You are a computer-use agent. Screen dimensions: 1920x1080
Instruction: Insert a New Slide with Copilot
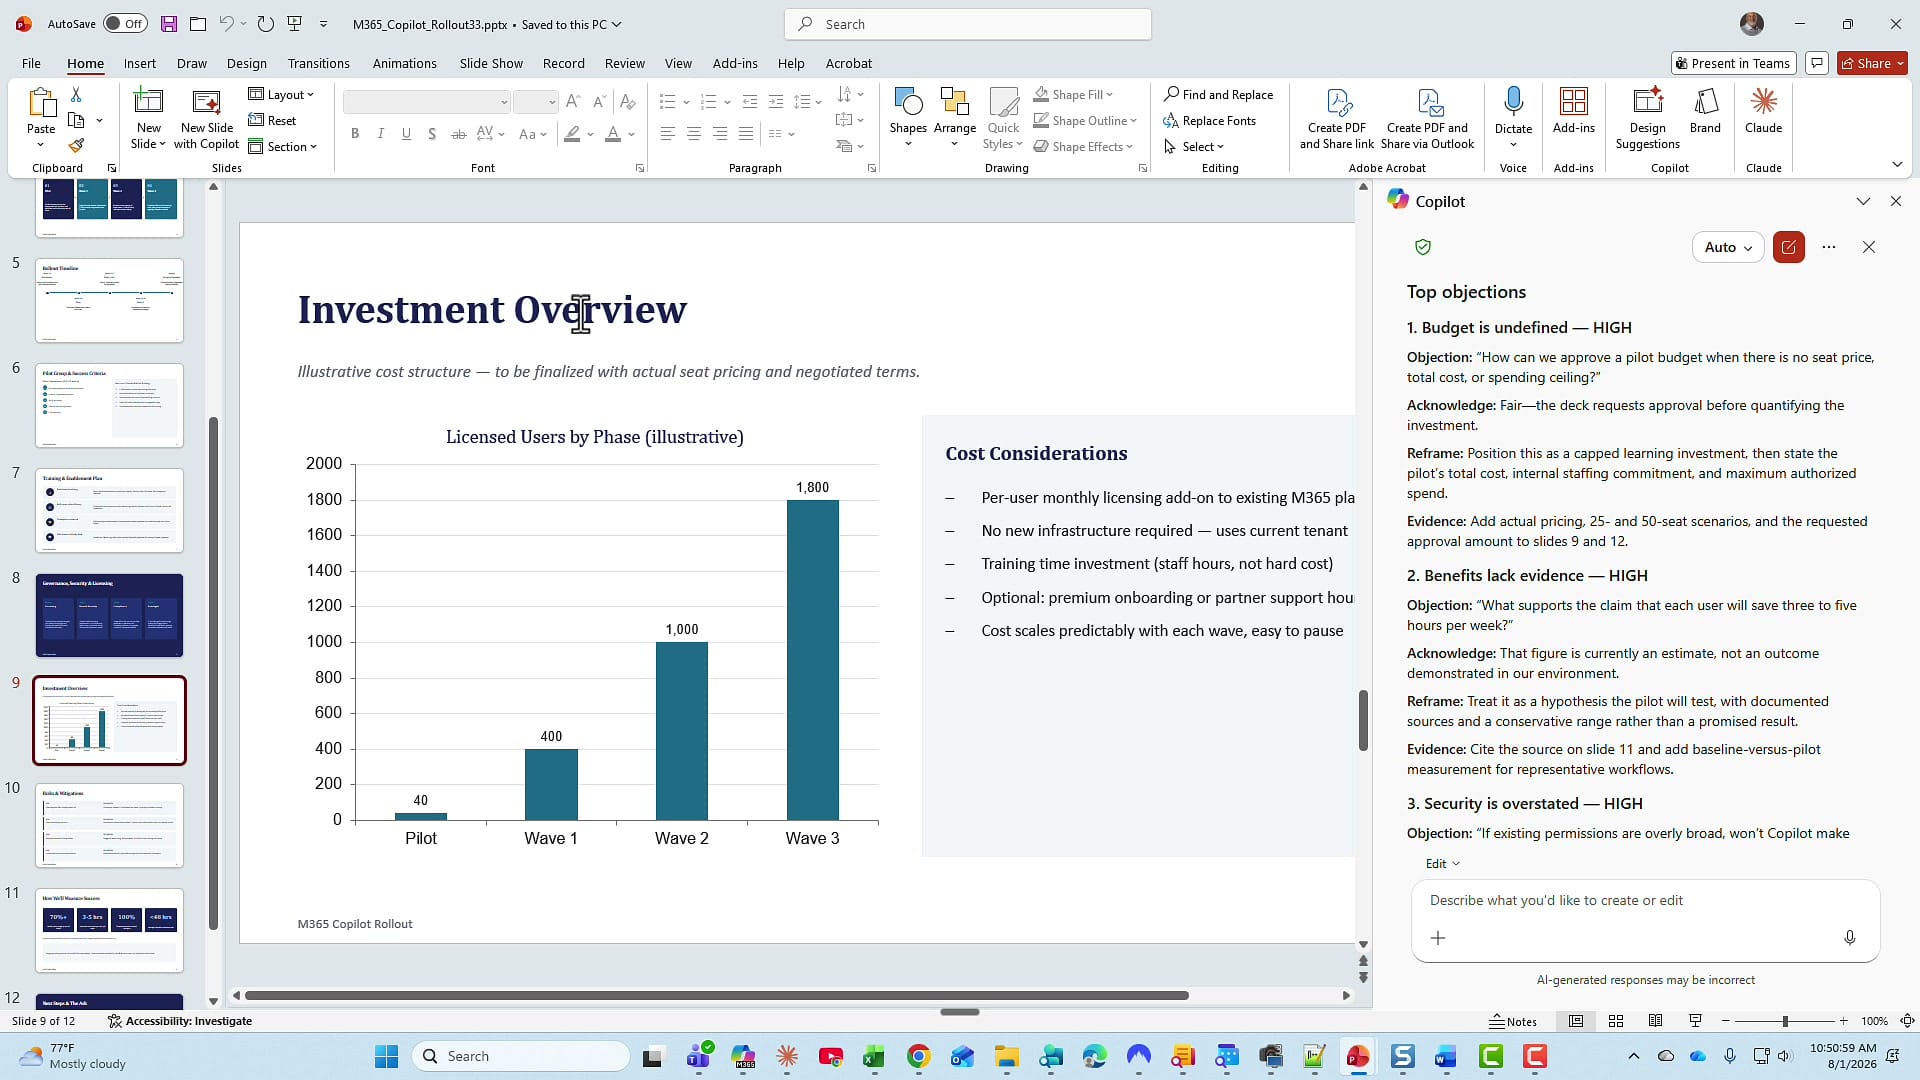pos(206,119)
